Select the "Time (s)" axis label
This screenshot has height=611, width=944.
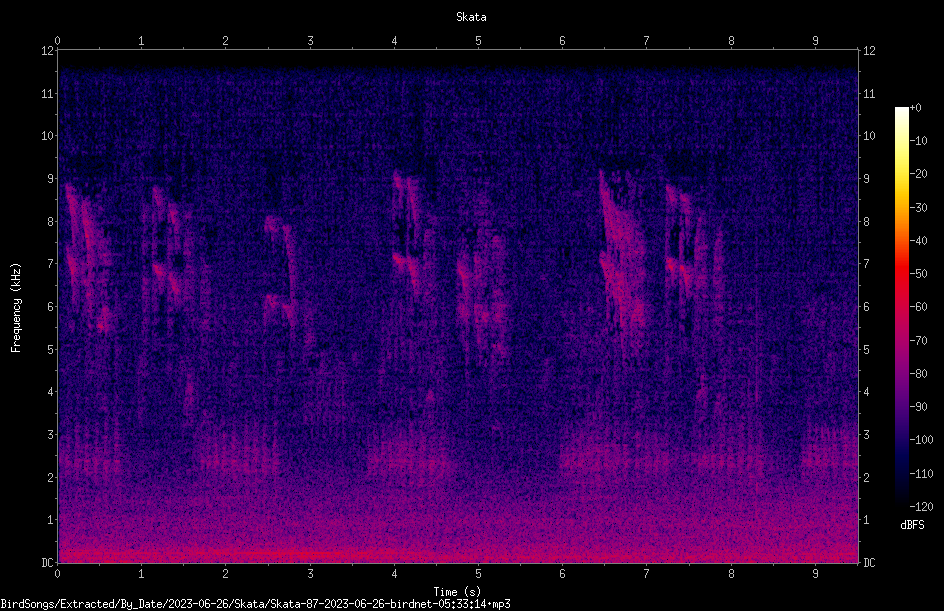pos(457,592)
